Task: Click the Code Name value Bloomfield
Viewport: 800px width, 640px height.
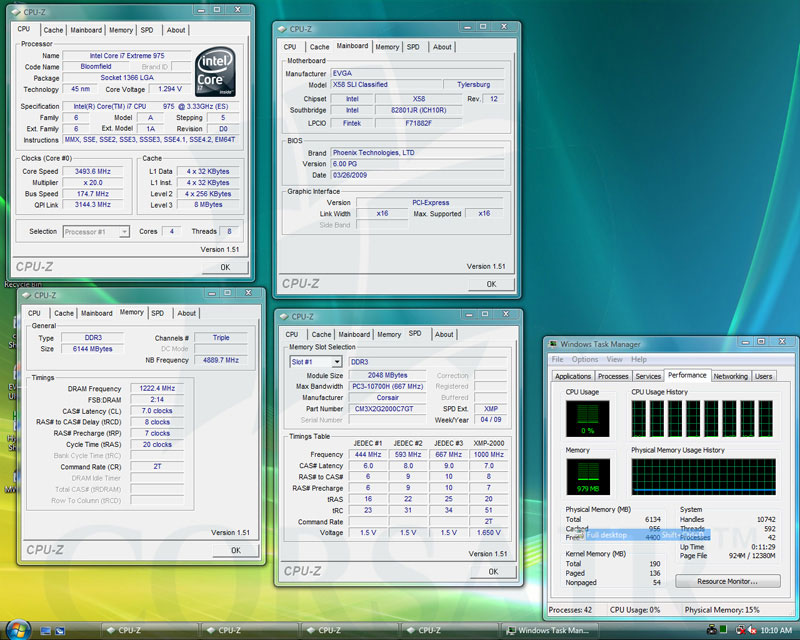Action: tap(95, 67)
